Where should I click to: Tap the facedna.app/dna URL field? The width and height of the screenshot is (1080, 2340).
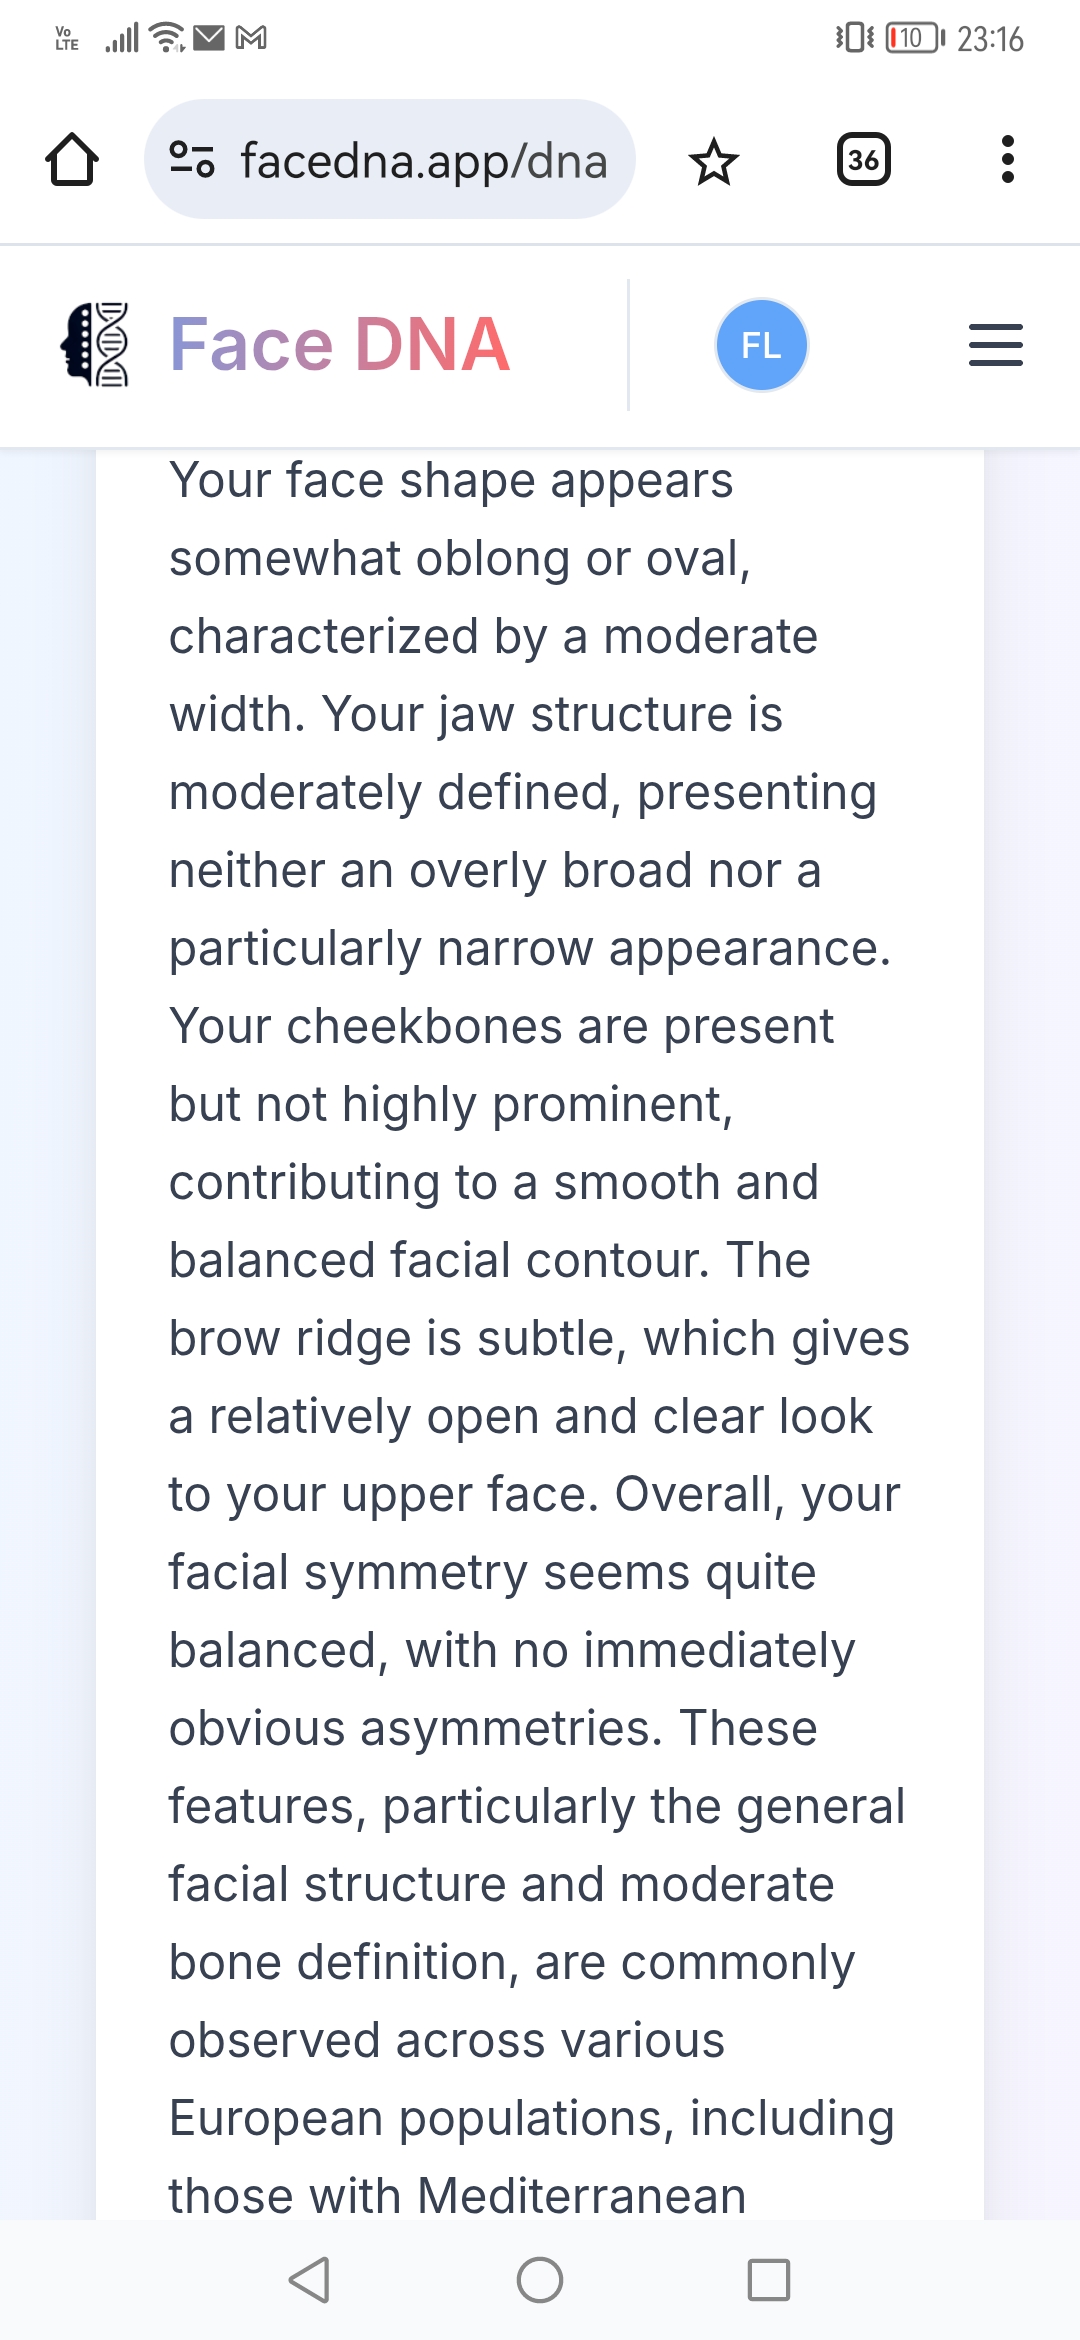click(390, 160)
